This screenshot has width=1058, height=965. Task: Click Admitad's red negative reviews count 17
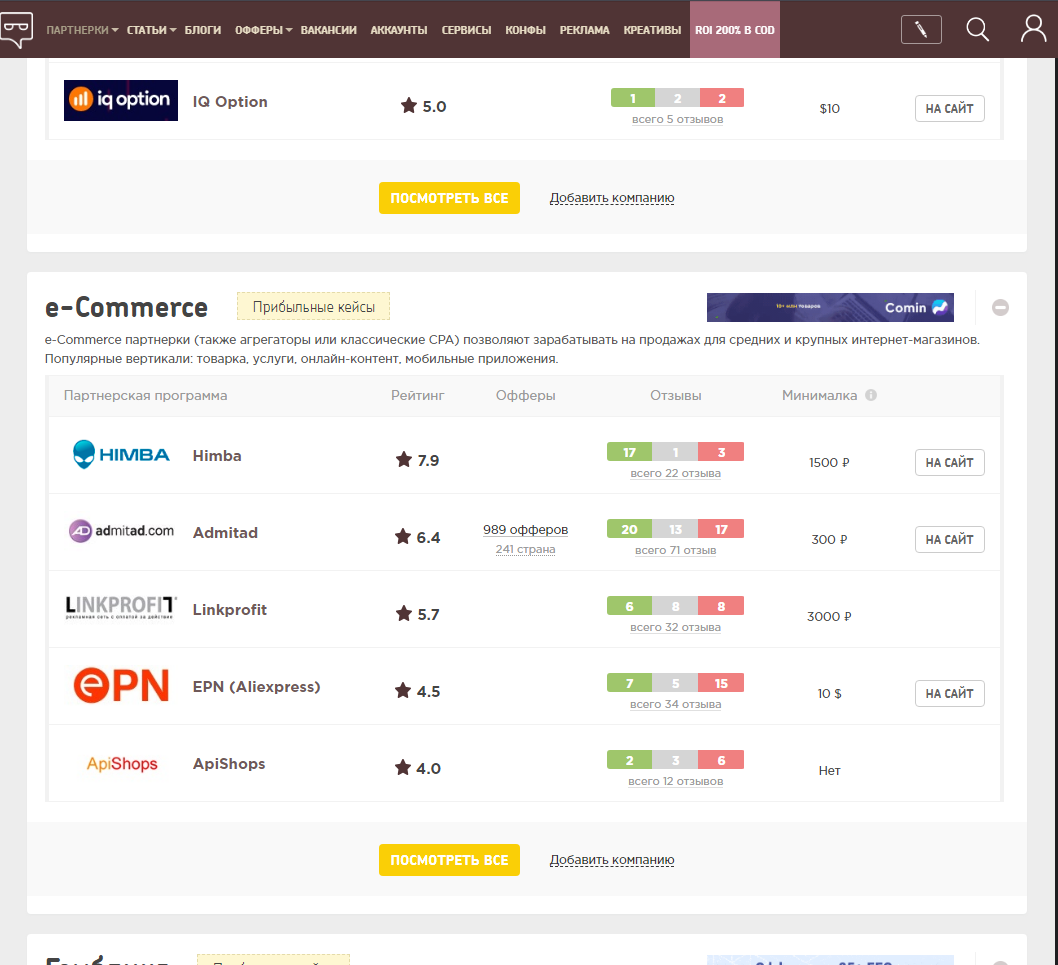[x=721, y=529]
